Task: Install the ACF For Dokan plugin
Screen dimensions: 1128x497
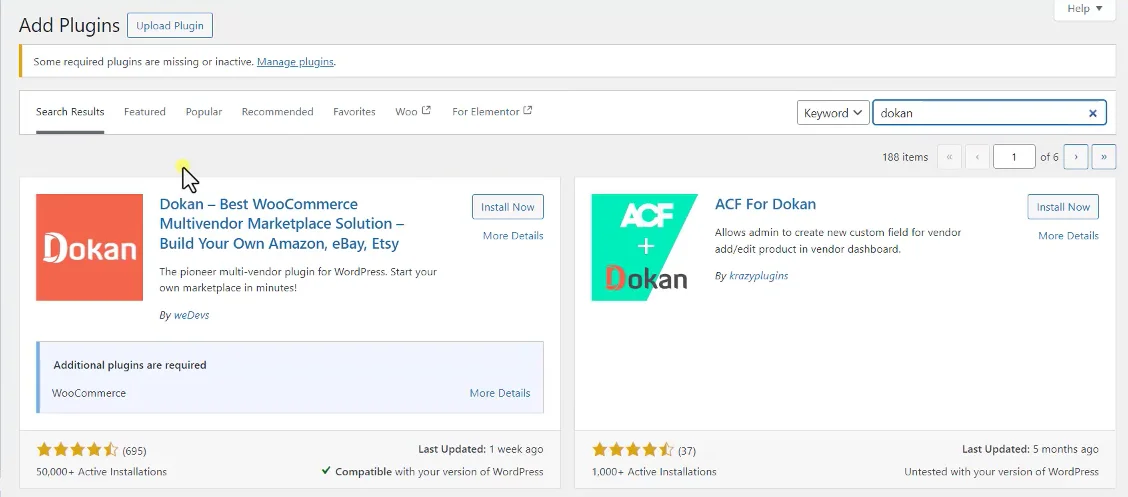Action: point(1063,206)
